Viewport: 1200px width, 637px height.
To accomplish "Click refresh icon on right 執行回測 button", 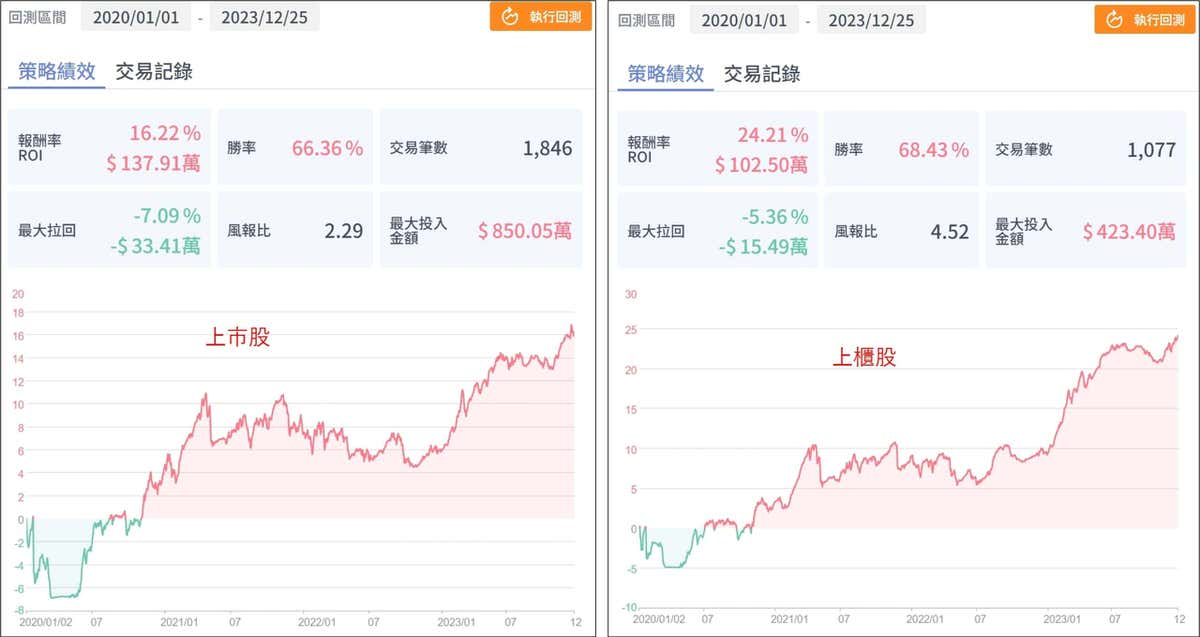I will [1114, 19].
